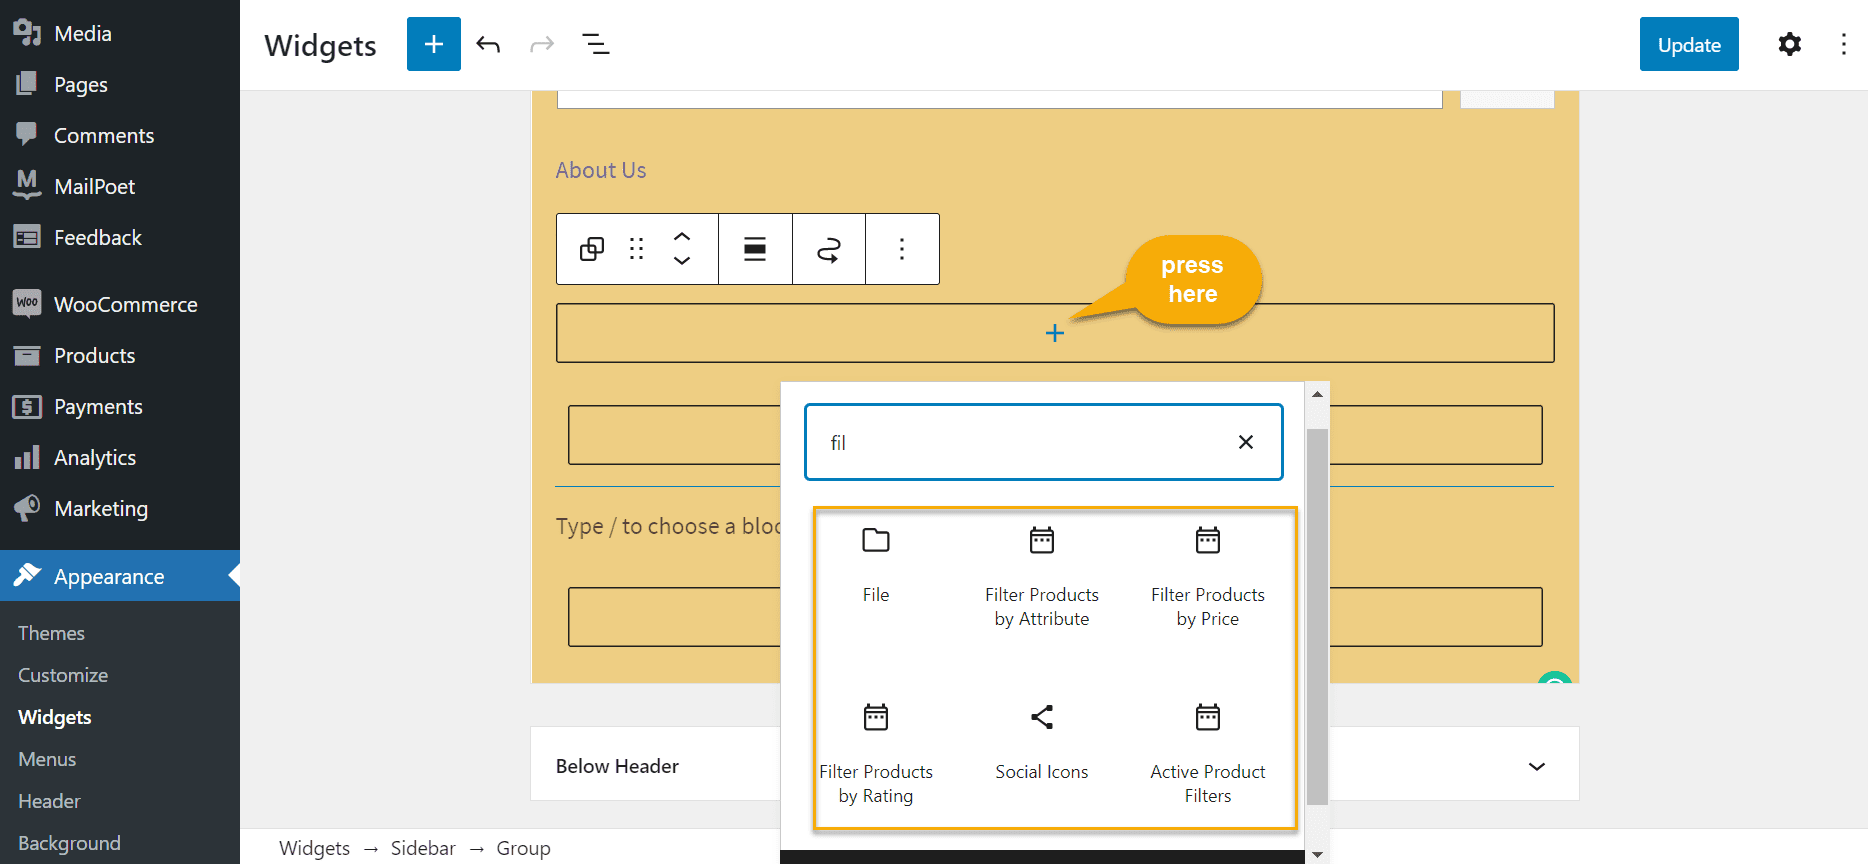Insert Filter Products by Attribute block
The width and height of the screenshot is (1868, 864).
(x=1042, y=577)
